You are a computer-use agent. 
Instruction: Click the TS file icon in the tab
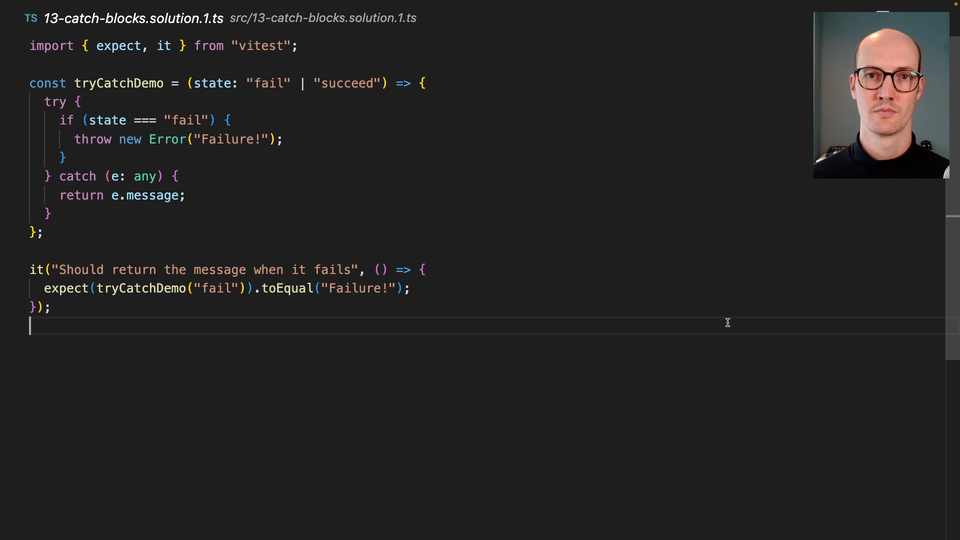point(31,18)
